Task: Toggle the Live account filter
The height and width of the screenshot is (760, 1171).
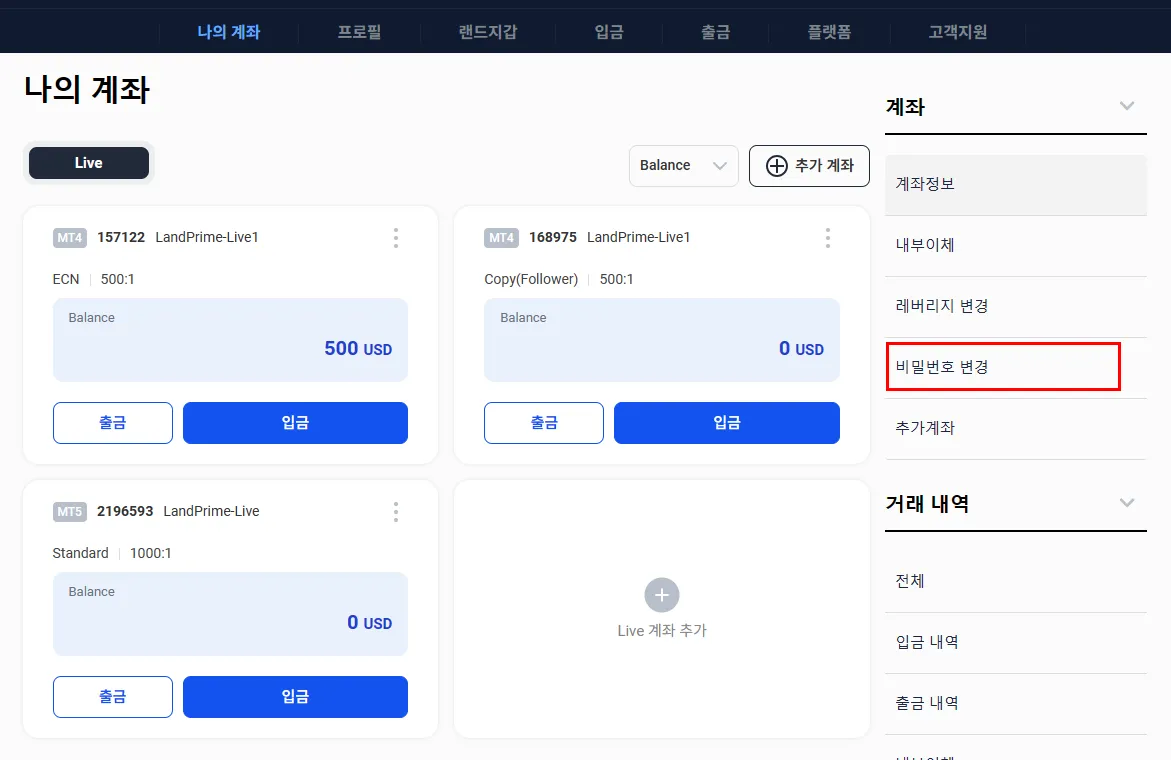Action: pos(89,163)
